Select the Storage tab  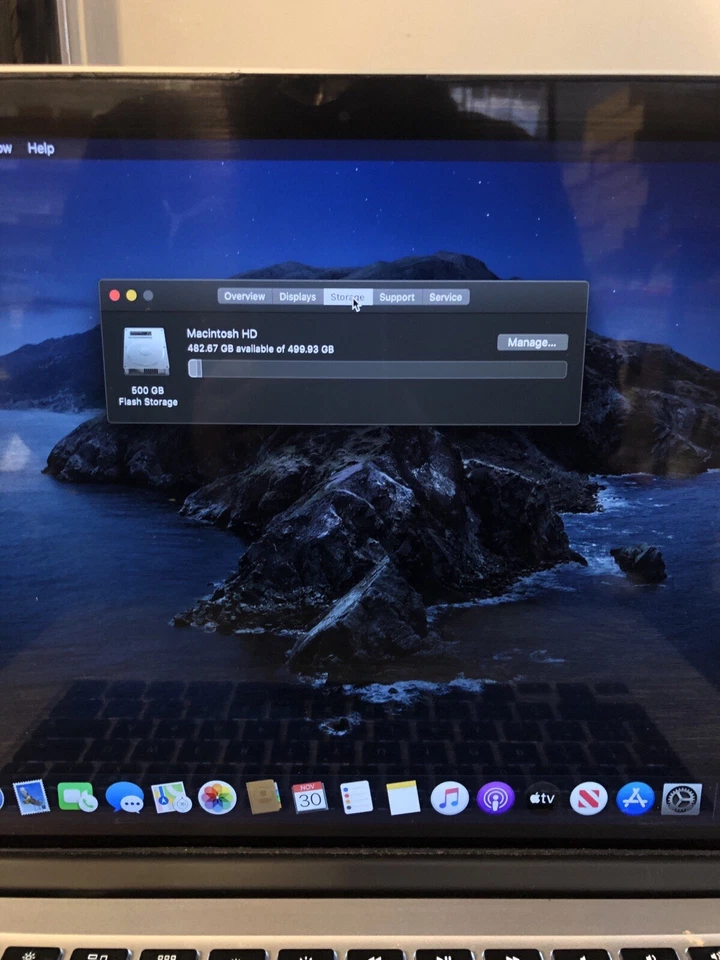pyautogui.click(x=347, y=297)
